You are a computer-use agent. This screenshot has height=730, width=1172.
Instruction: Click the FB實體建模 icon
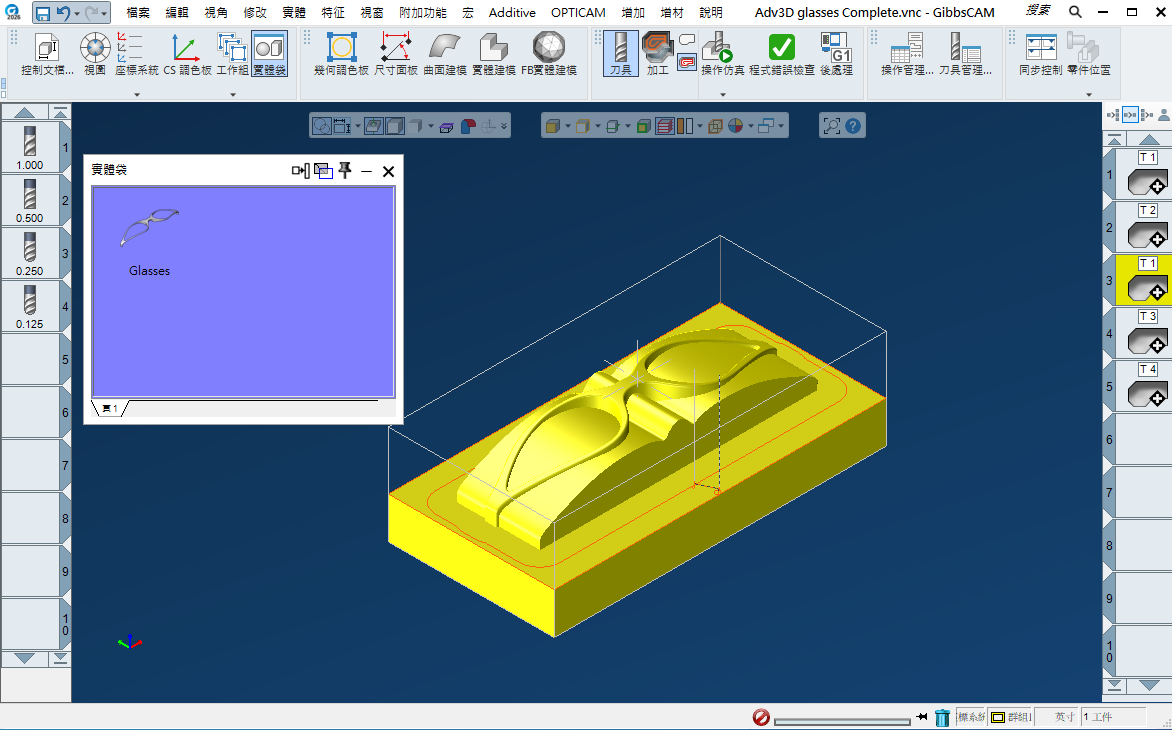point(548,48)
